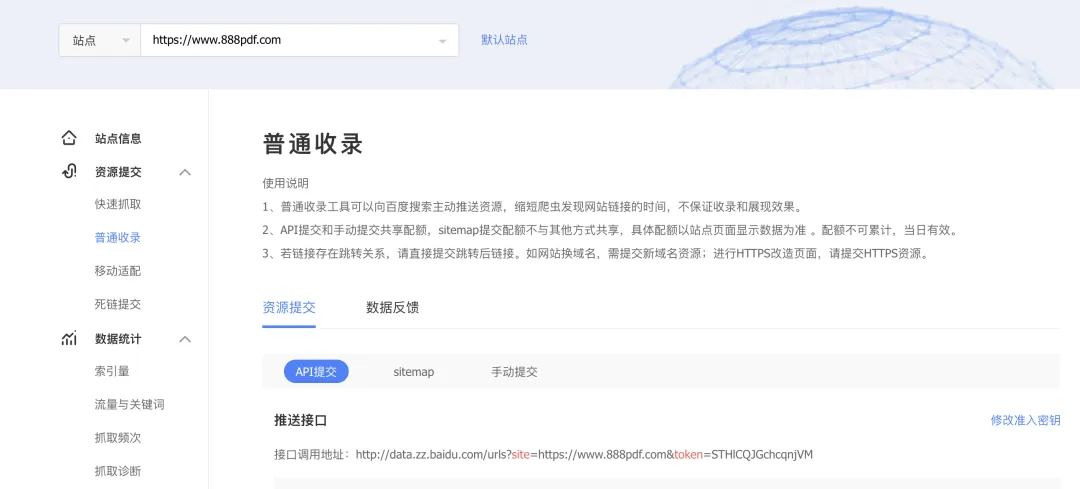
Task: Switch to the 数据反馈 tab
Action: [393, 308]
